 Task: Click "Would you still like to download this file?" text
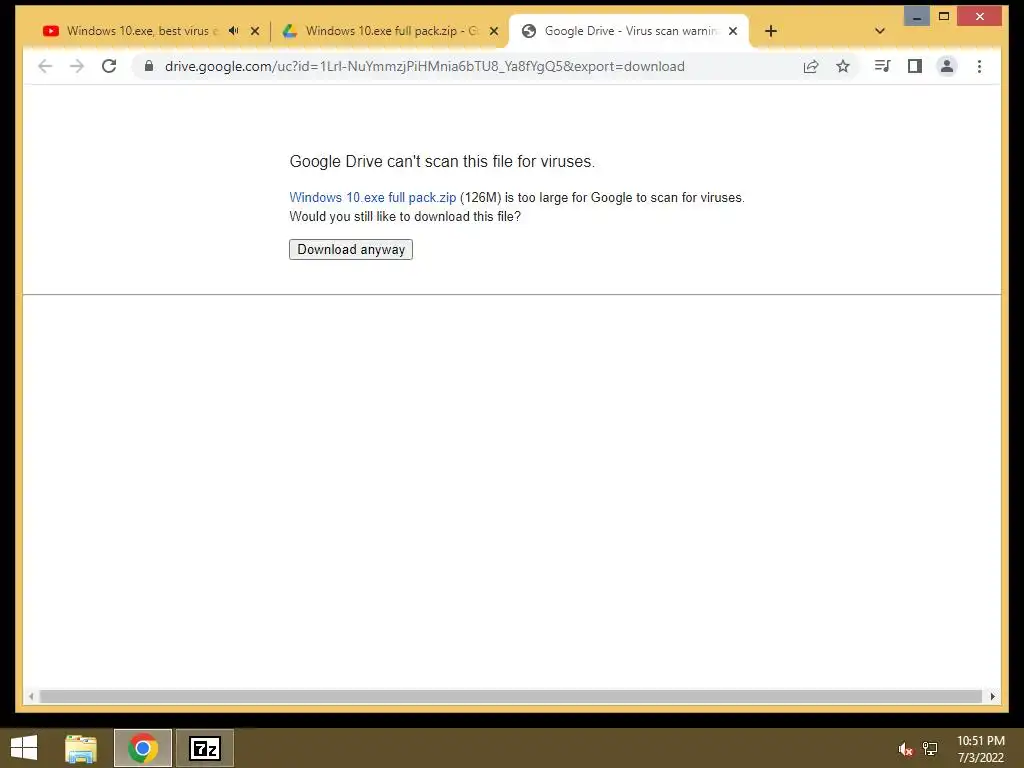click(x=405, y=216)
